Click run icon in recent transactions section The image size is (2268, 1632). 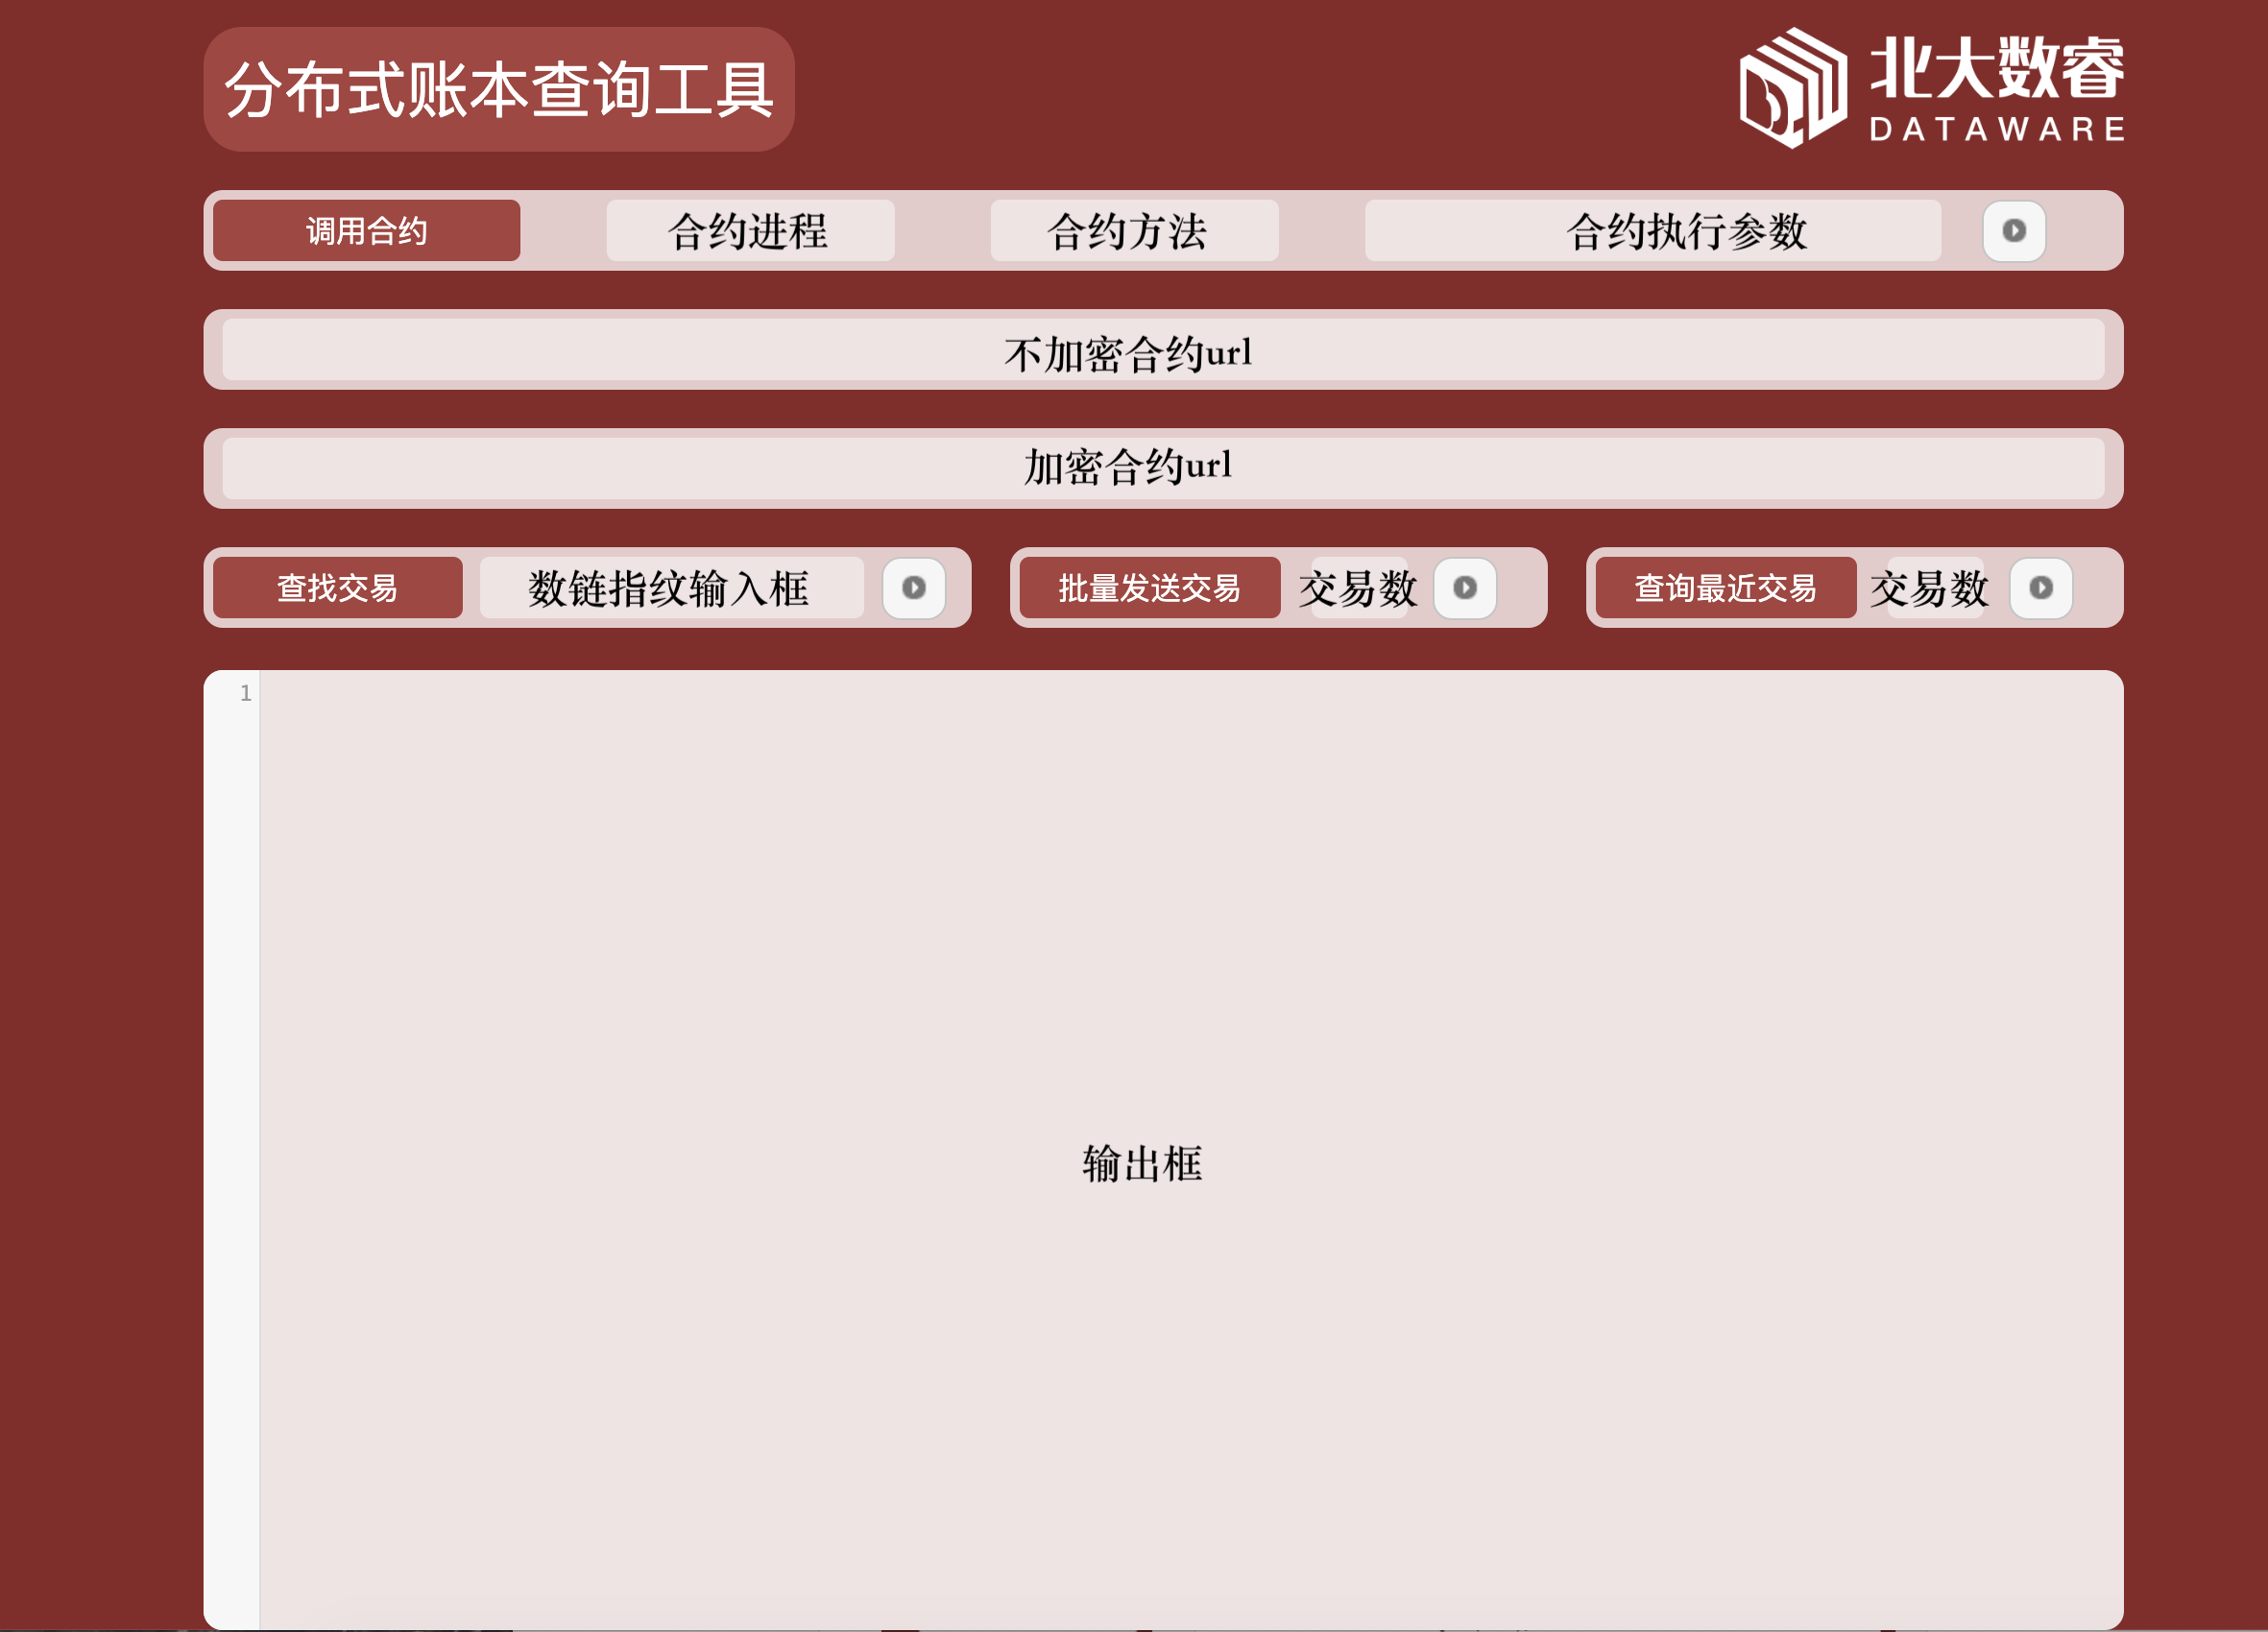pos(2040,588)
